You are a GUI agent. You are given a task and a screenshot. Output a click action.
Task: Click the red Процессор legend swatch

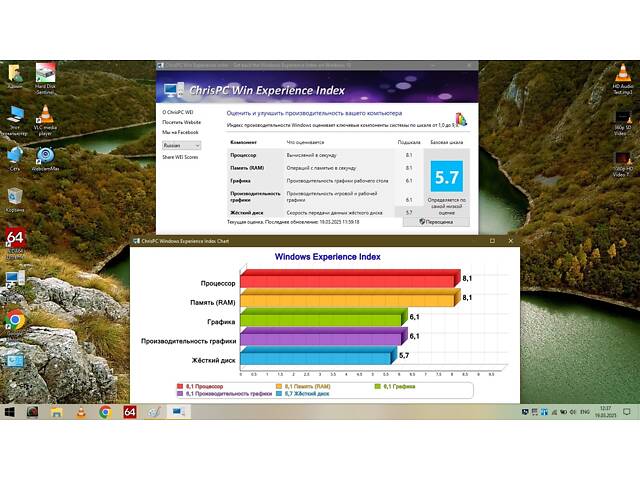pos(180,386)
